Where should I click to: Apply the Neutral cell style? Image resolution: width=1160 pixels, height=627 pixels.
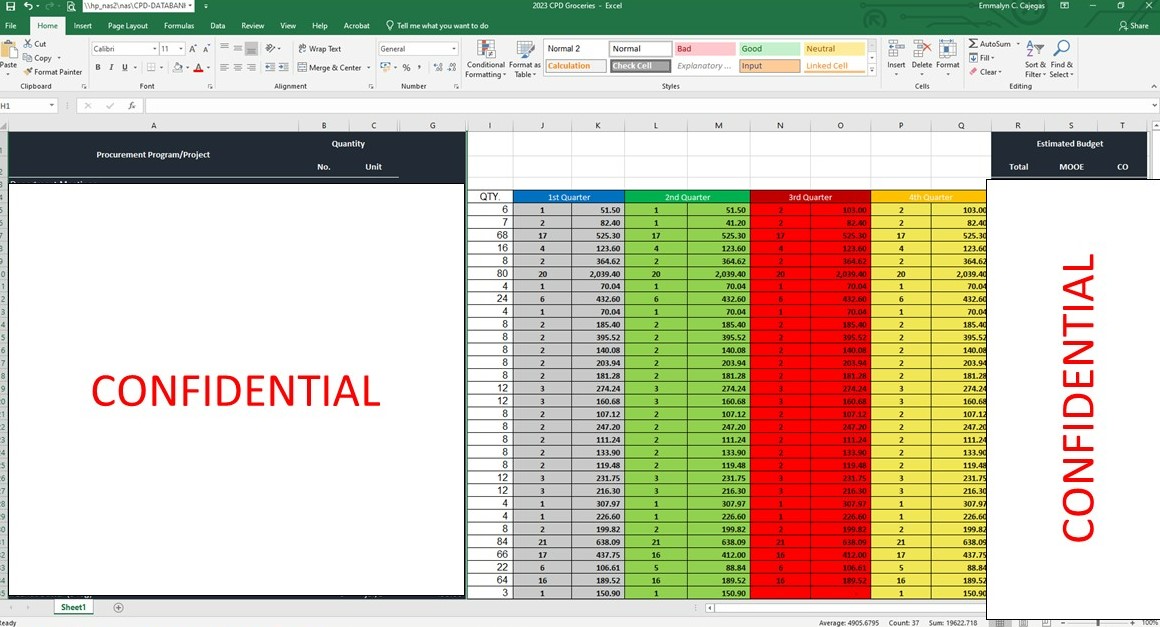833,49
